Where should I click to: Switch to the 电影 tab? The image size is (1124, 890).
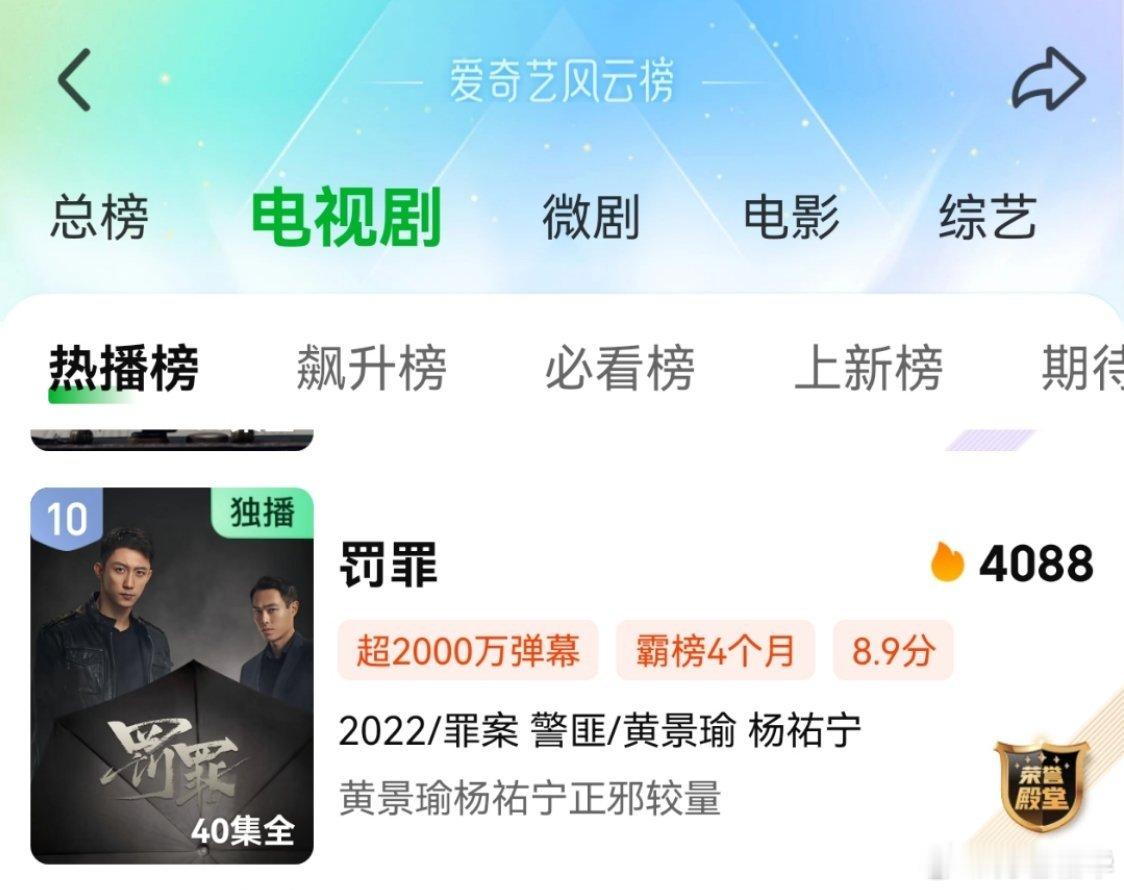coord(791,216)
